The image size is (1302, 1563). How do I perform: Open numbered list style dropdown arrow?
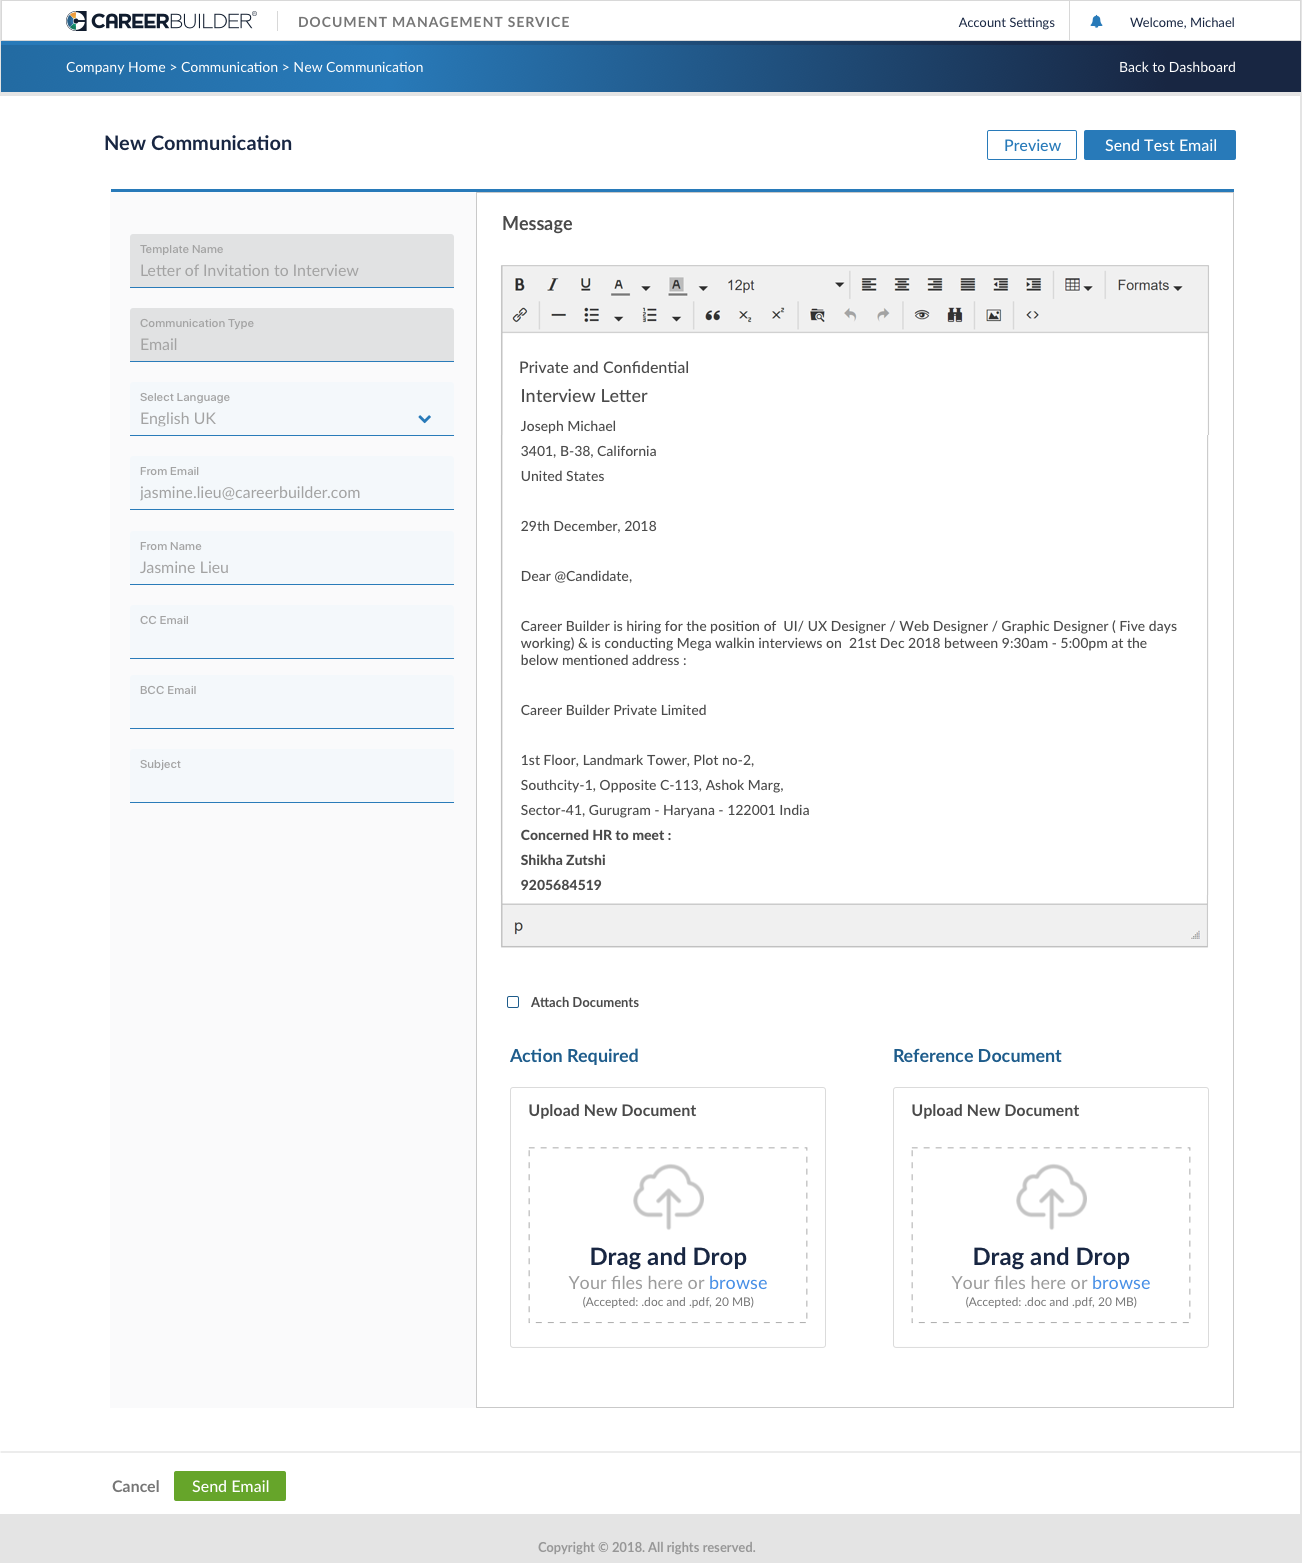tap(677, 318)
